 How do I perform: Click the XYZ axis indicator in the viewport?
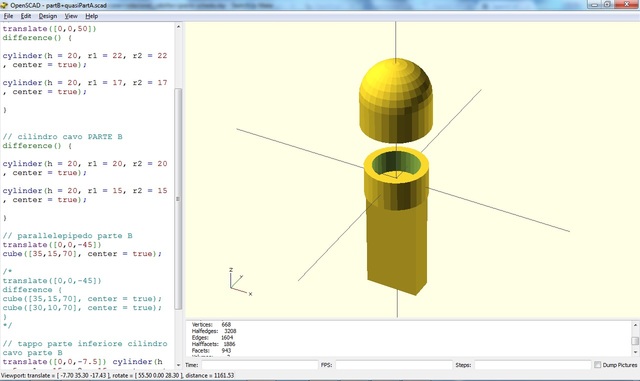coord(240,281)
